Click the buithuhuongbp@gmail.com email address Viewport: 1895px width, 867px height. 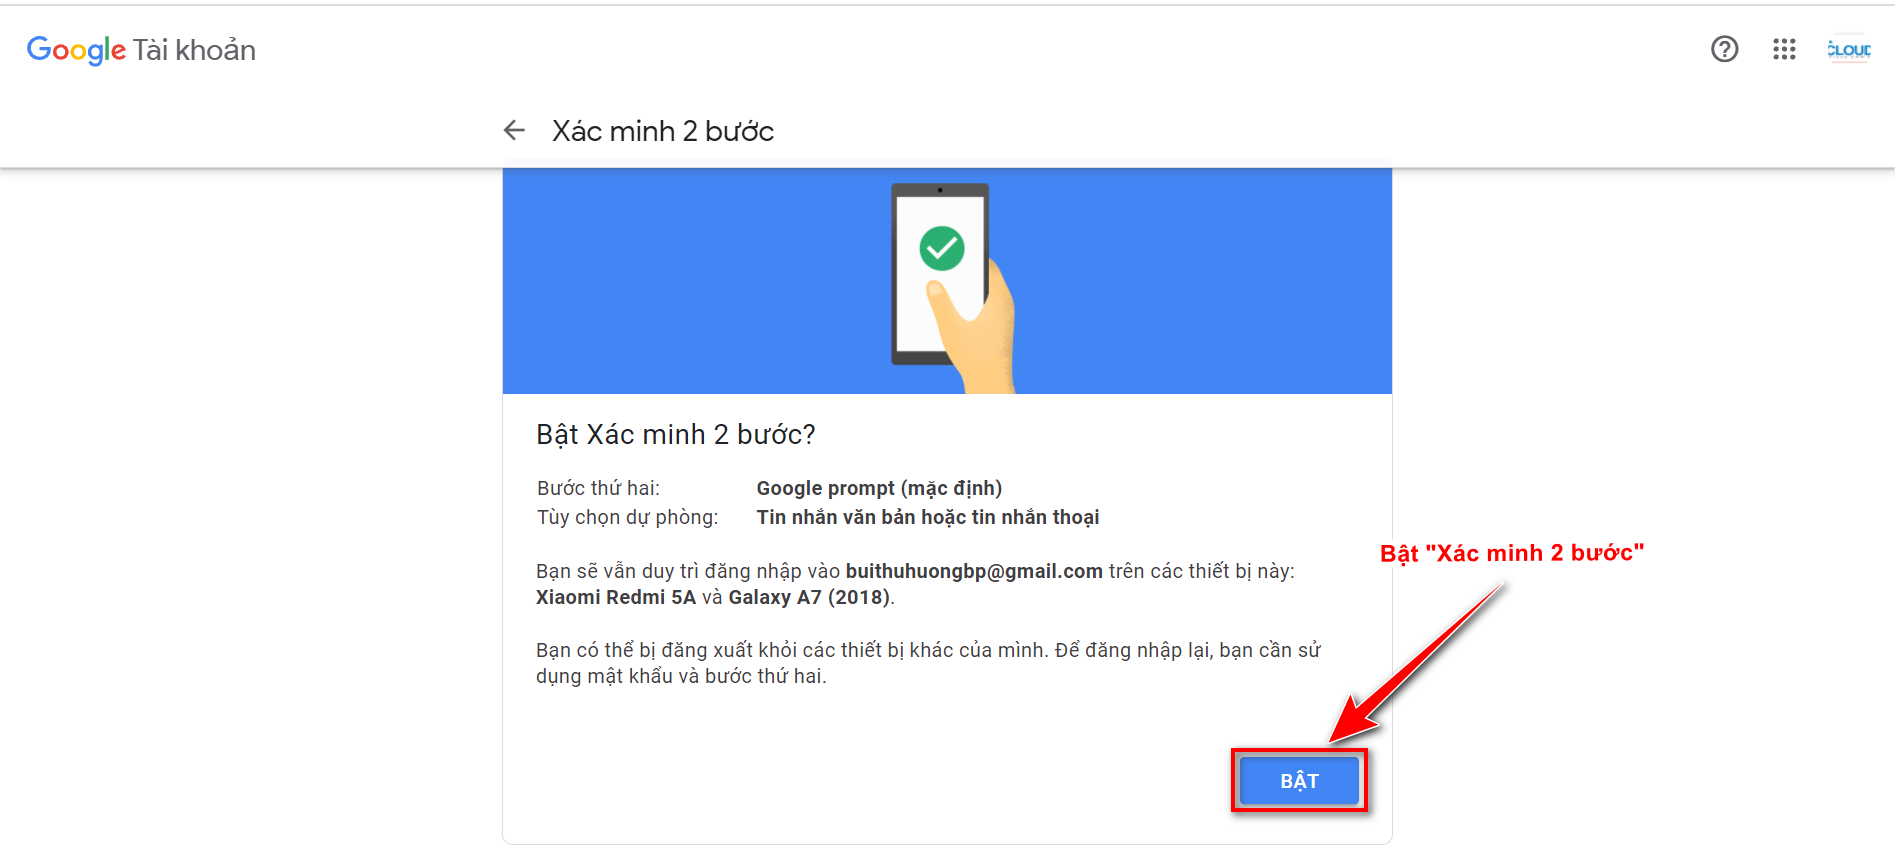tap(974, 571)
